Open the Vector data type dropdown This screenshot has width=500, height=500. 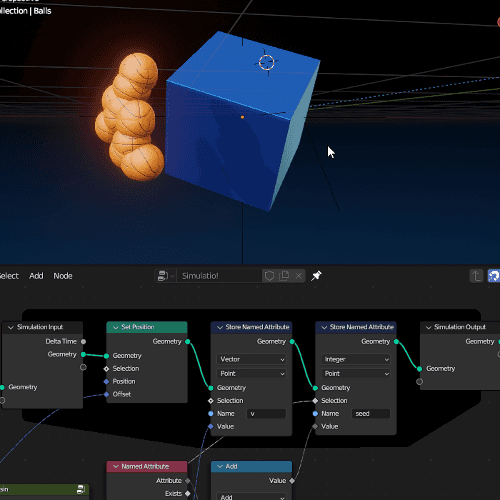coord(252,359)
